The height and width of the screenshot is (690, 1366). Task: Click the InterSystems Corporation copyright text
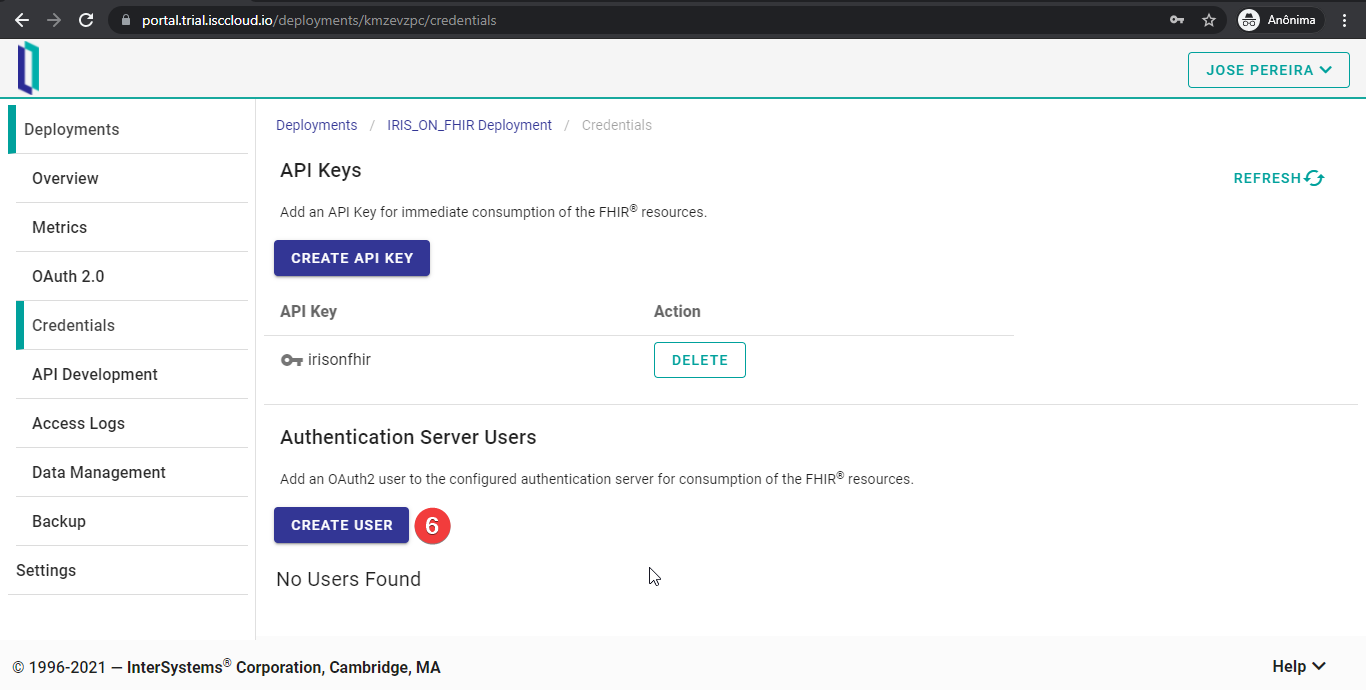pyautogui.click(x=226, y=667)
